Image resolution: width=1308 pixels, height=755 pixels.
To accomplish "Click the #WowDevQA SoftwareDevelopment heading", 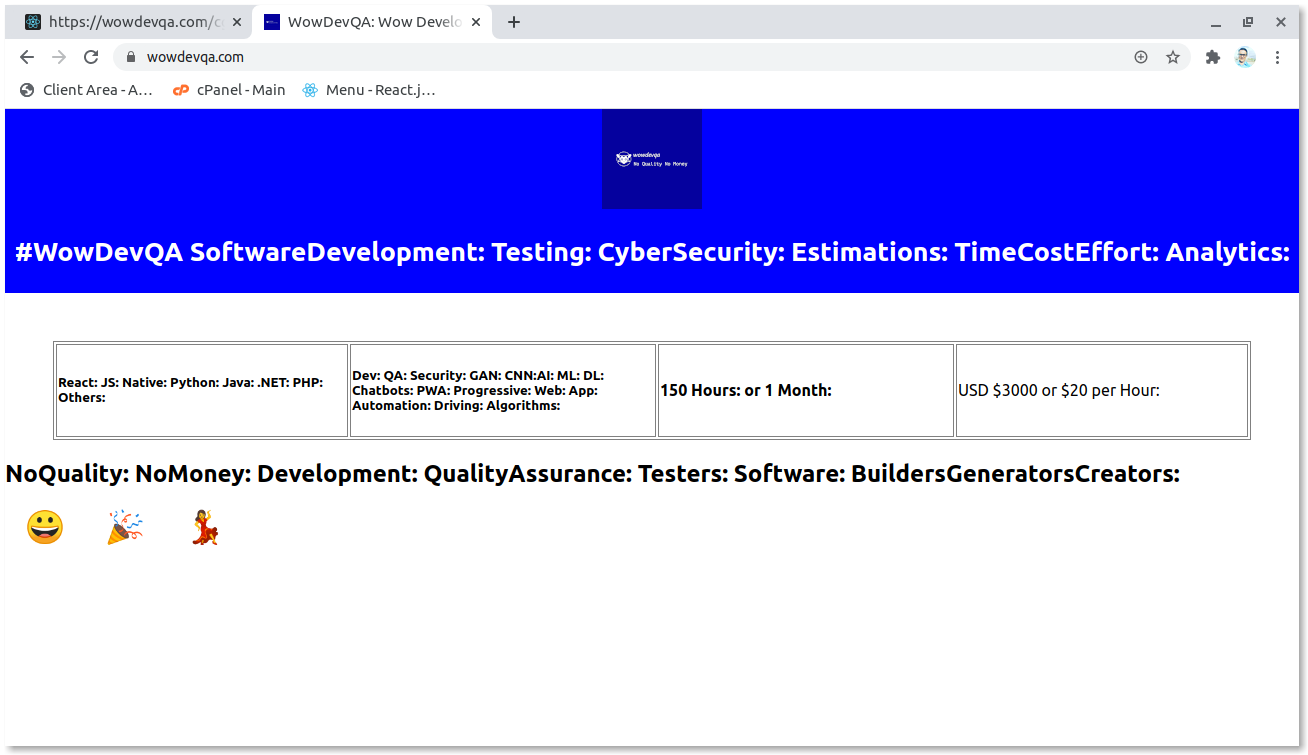I will (x=652, y=252).
